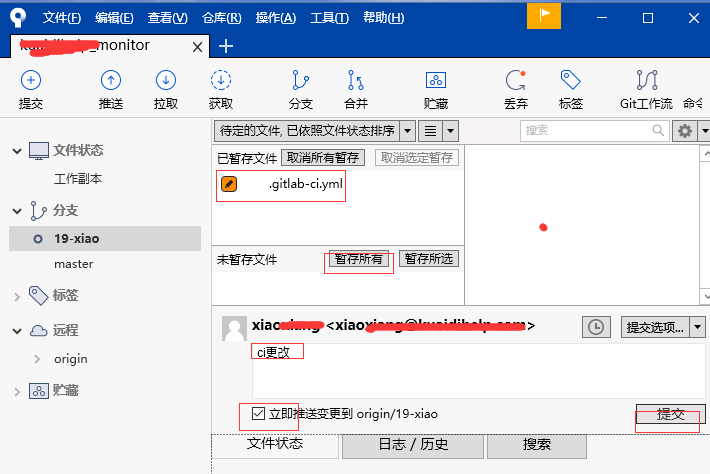Add a new tab with plus icon
Image resolution: width=710 pixels, height=474 pixels.
(225, 46)
